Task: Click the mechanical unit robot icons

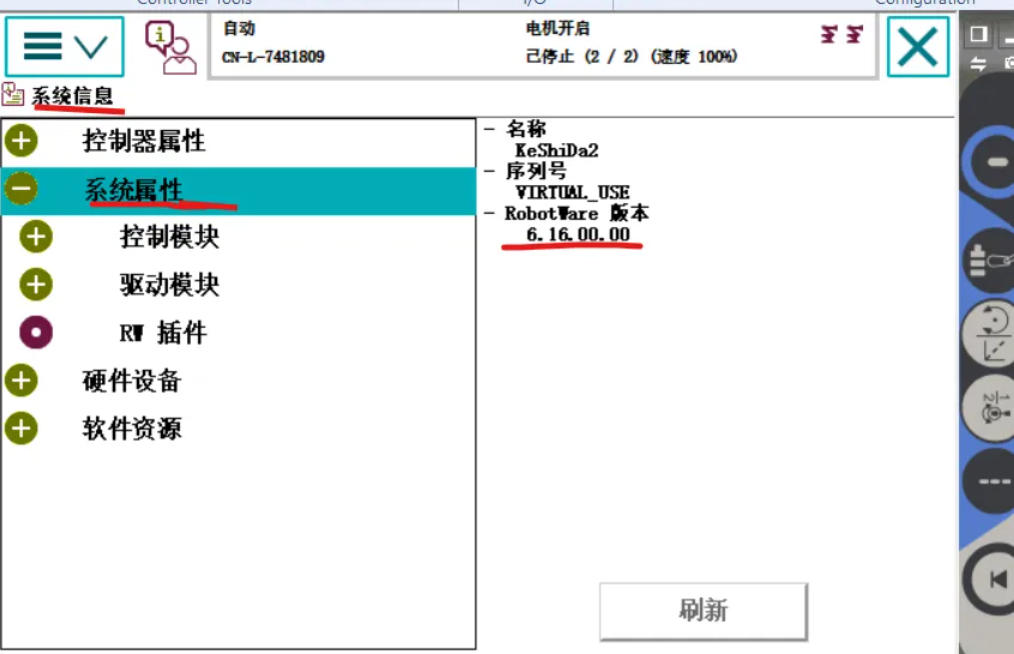Action: click(x=841, y=35)
